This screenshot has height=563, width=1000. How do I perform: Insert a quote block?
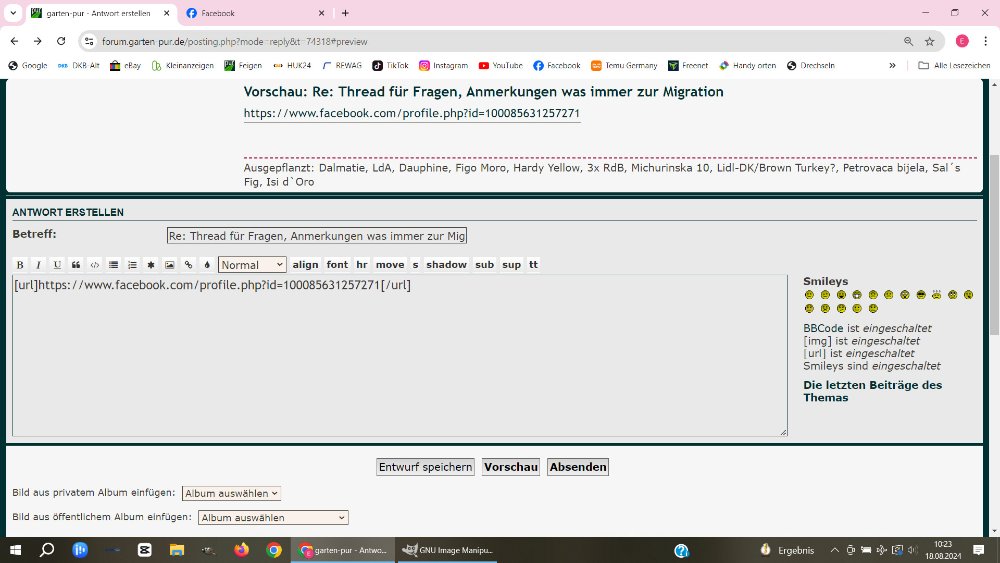(x=76, y=265)
